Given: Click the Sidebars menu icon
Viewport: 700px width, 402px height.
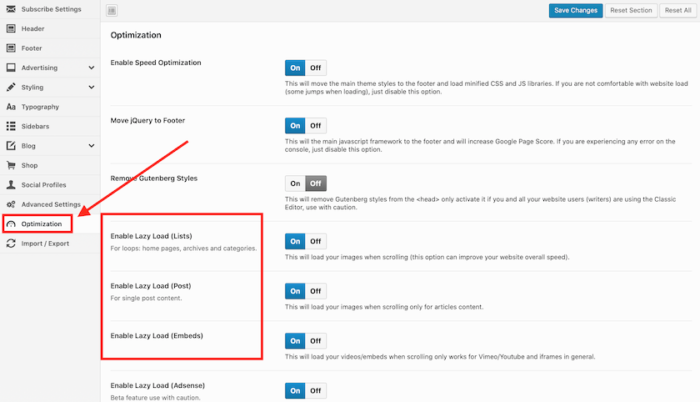Looking at the screenshot, I should coord(11,126).
